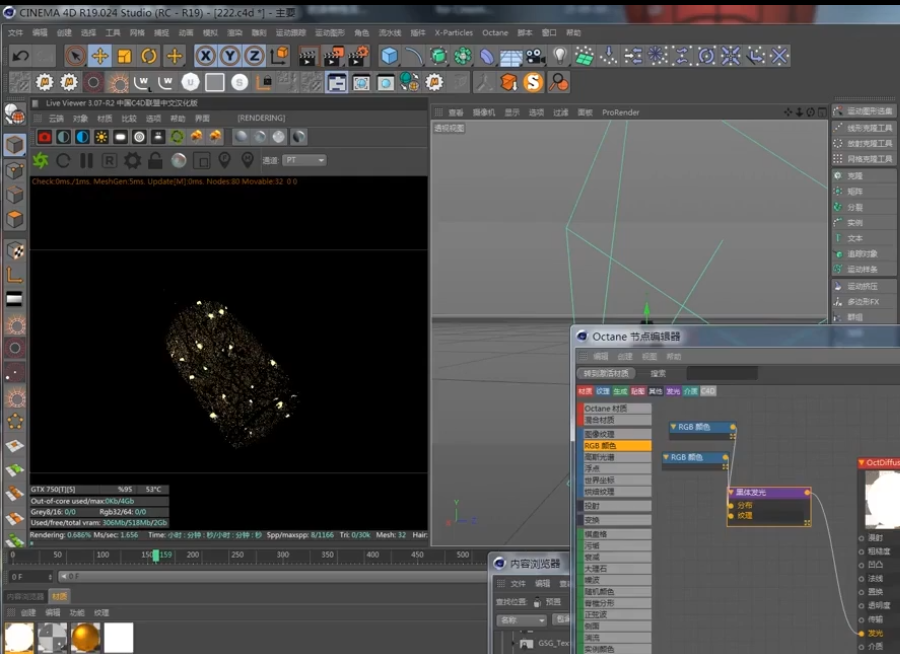Image resolution: width=900 pixels, height=654 pixels.
Task: Open the deformer (bend) icon
Action: pos(487,56)
